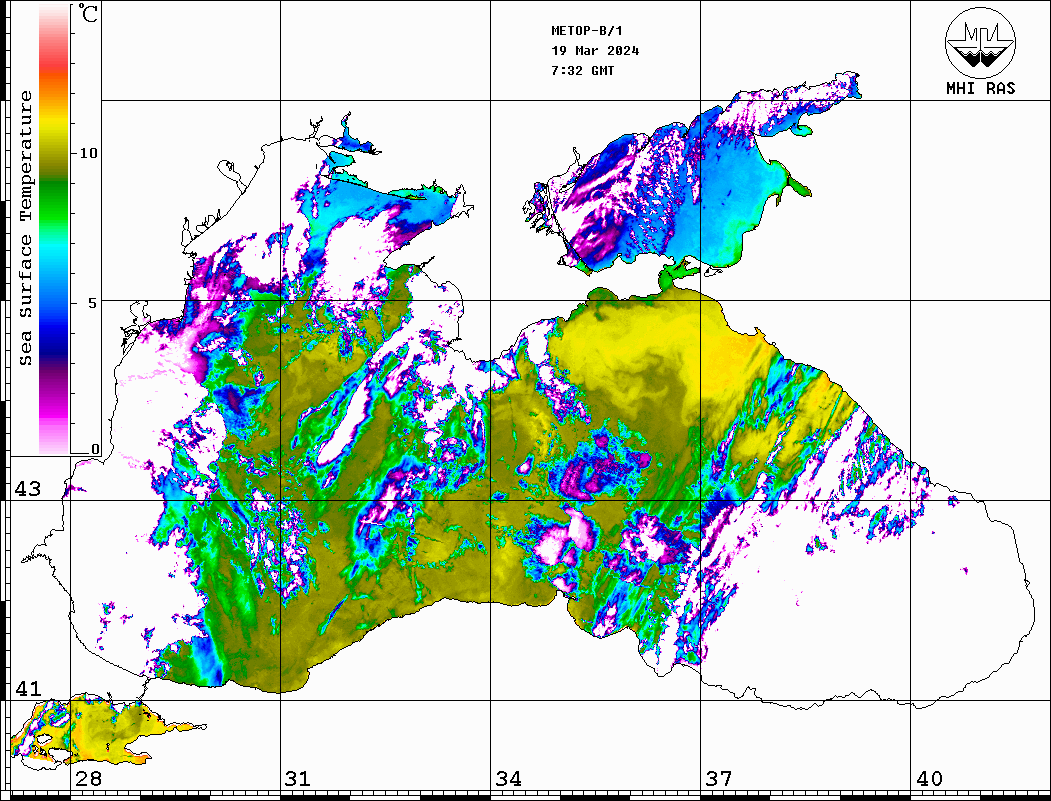This screenshot has height=801, width=1051.
Task: Click the 'MHI RAS' caption text
Action: point(980,88)
